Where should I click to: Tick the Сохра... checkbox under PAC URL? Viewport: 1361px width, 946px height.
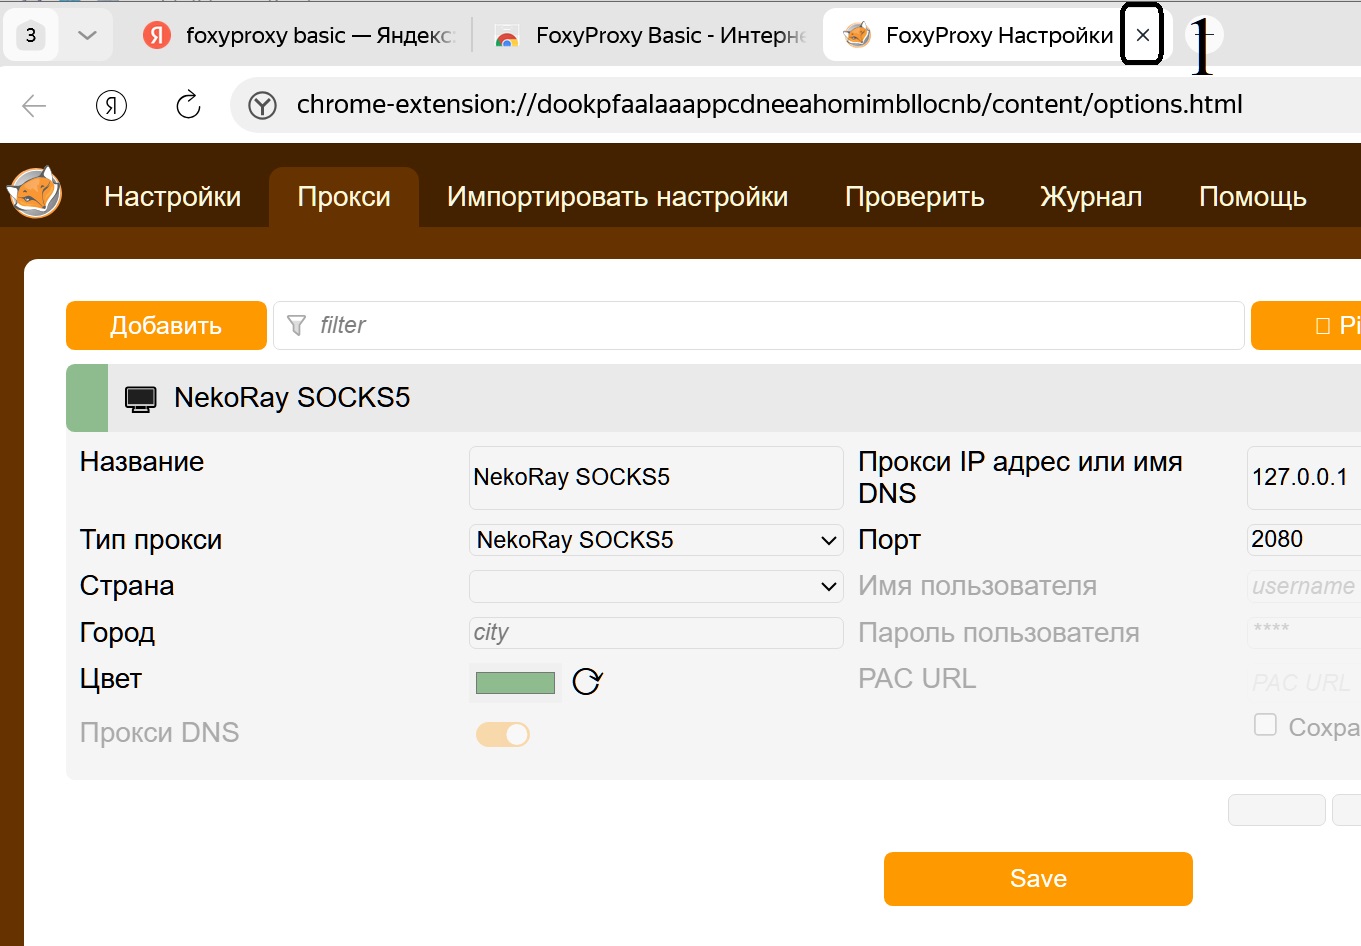click(x=1265, y=725)
